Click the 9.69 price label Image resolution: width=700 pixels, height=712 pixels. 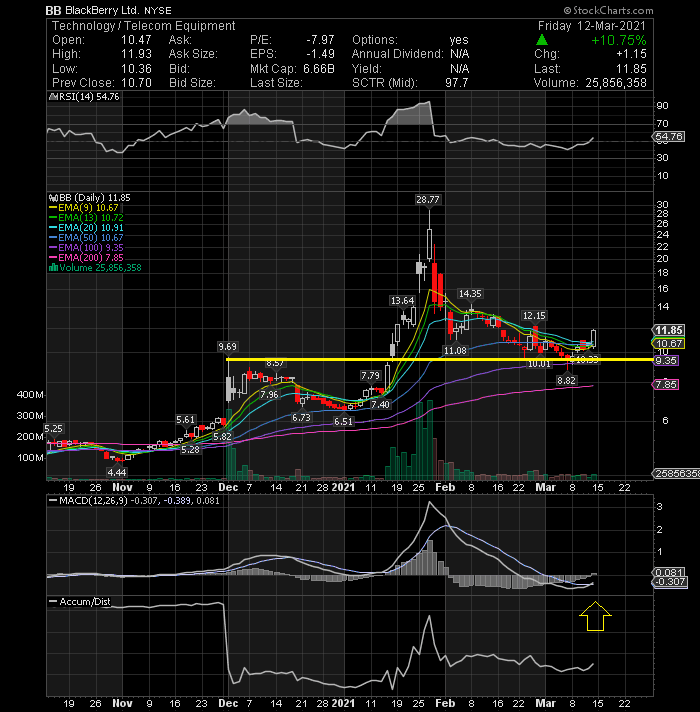click(x=227, y=347)
